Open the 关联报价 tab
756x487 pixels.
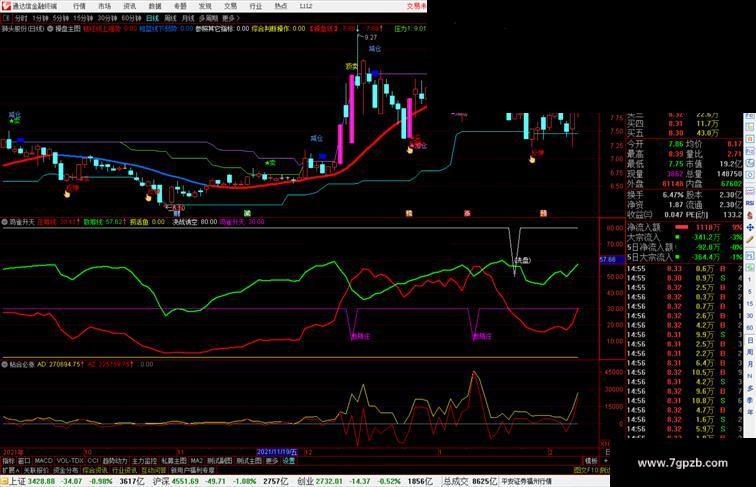[x=36, y=470]
